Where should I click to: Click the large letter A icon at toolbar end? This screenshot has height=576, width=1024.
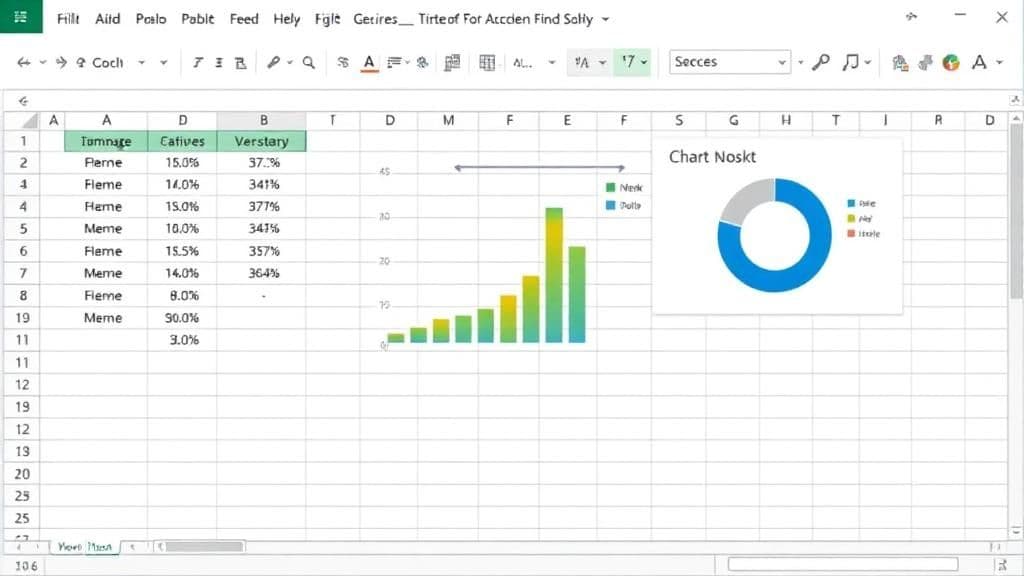click(x=979, y=62)
